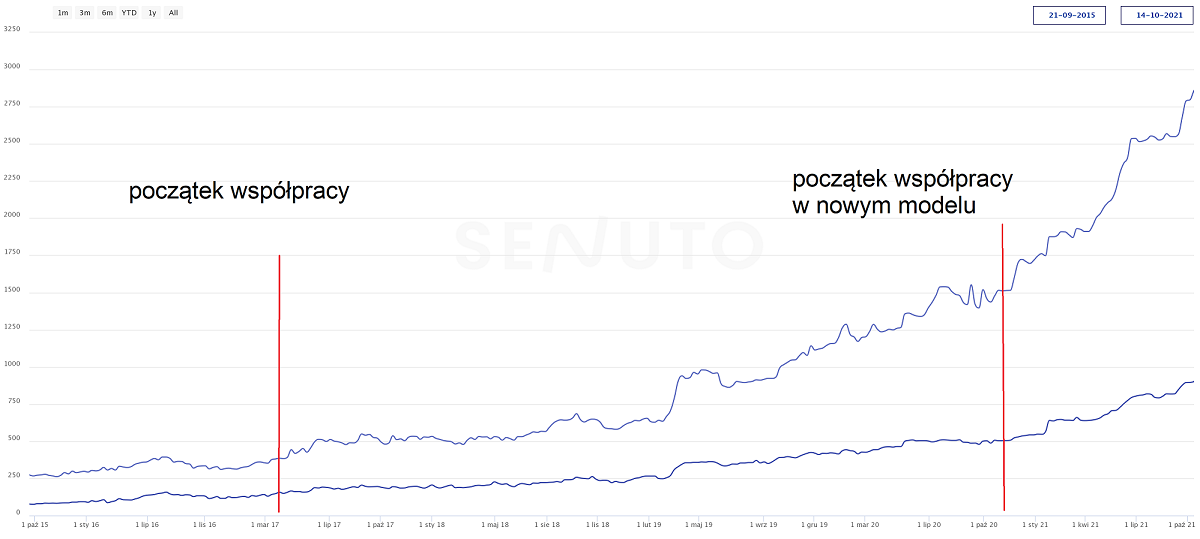The width and height of the screenshot is (1200, 539).
Task: Choose the 6m time range
Action: coord(107,13)
